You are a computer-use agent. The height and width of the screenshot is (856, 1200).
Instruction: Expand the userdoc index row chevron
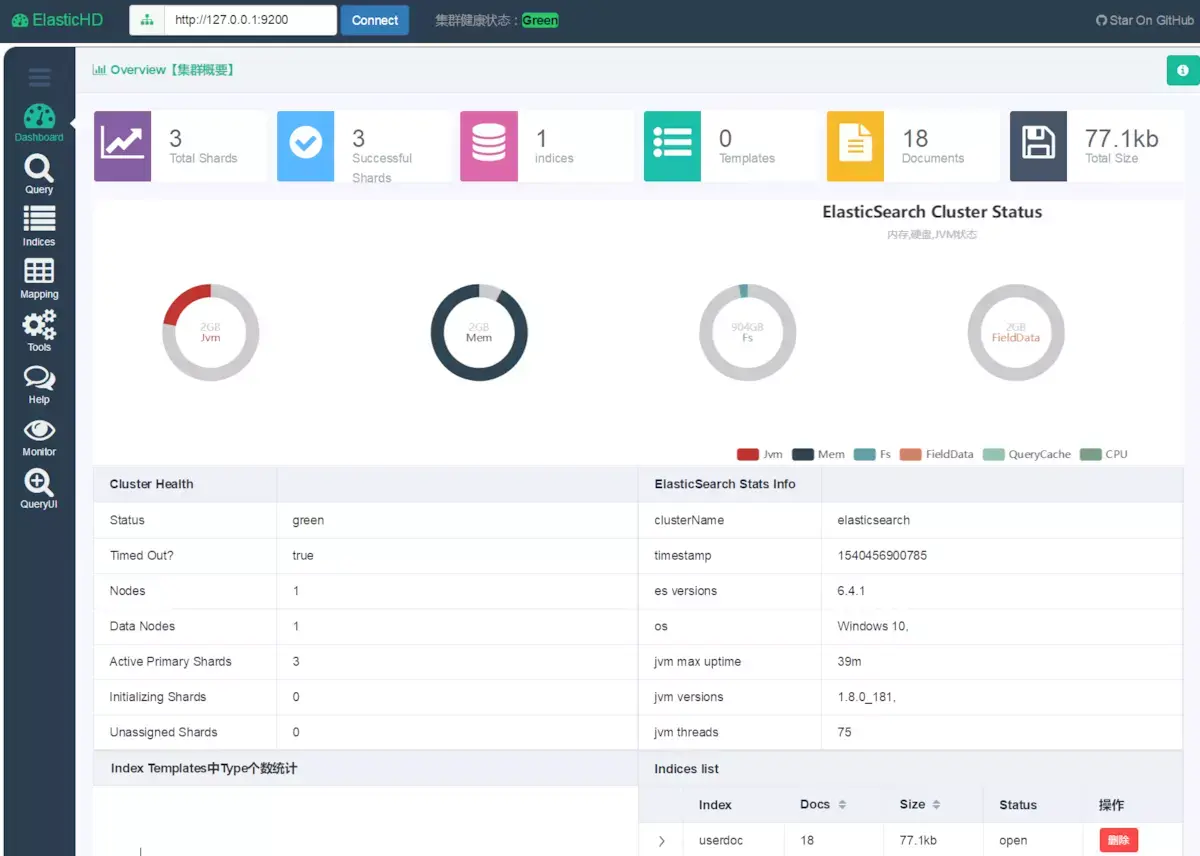661,841
